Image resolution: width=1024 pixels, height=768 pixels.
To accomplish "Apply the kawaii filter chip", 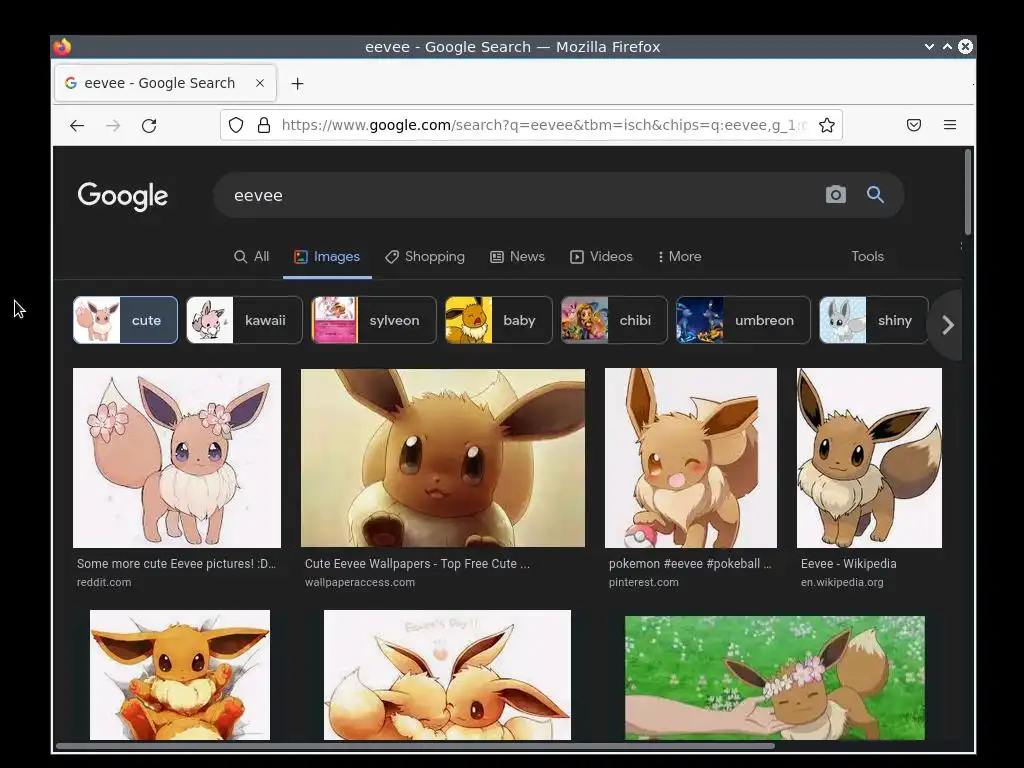I will coord(244,320).
